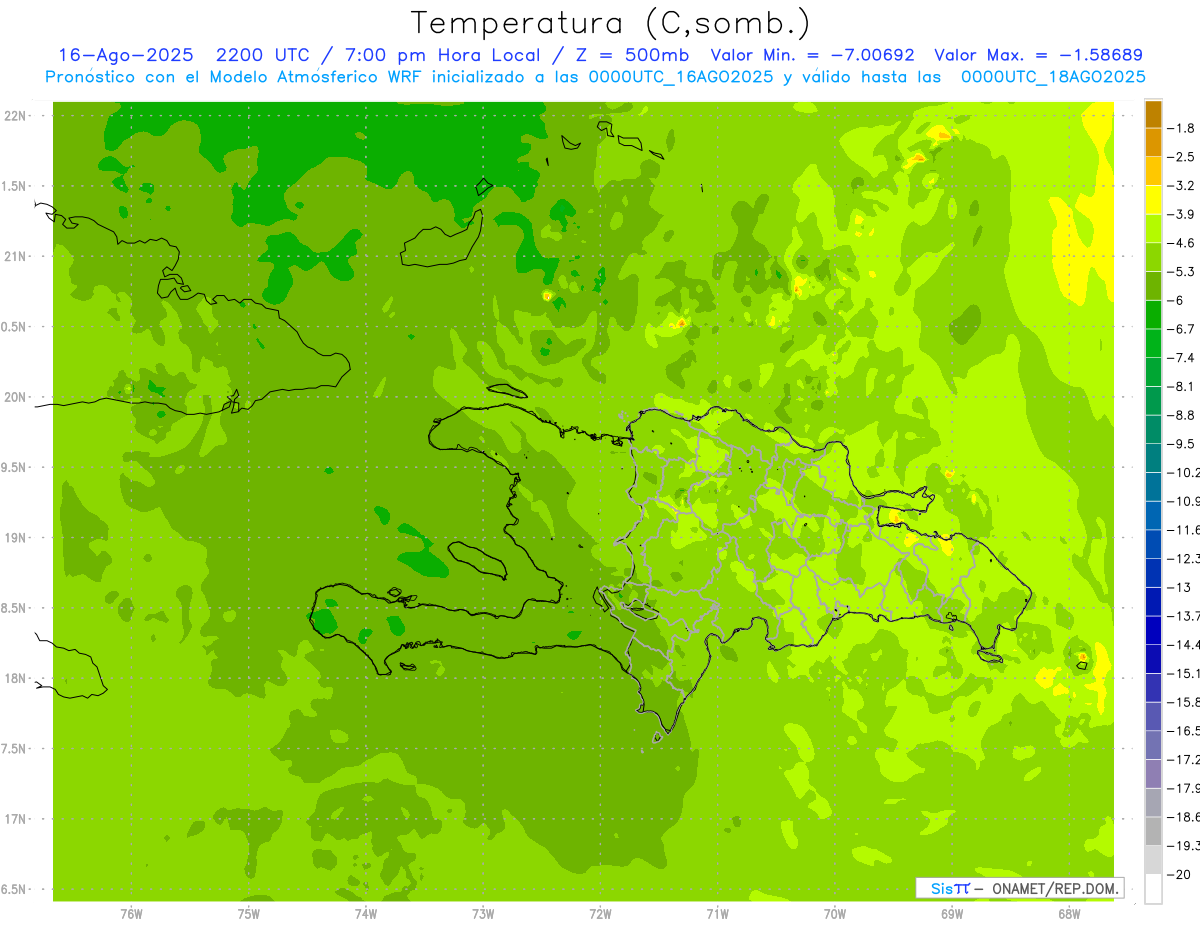Pick the blue swatch between -13 and -13.7
1200x927 pixels.
(1153, 602)
